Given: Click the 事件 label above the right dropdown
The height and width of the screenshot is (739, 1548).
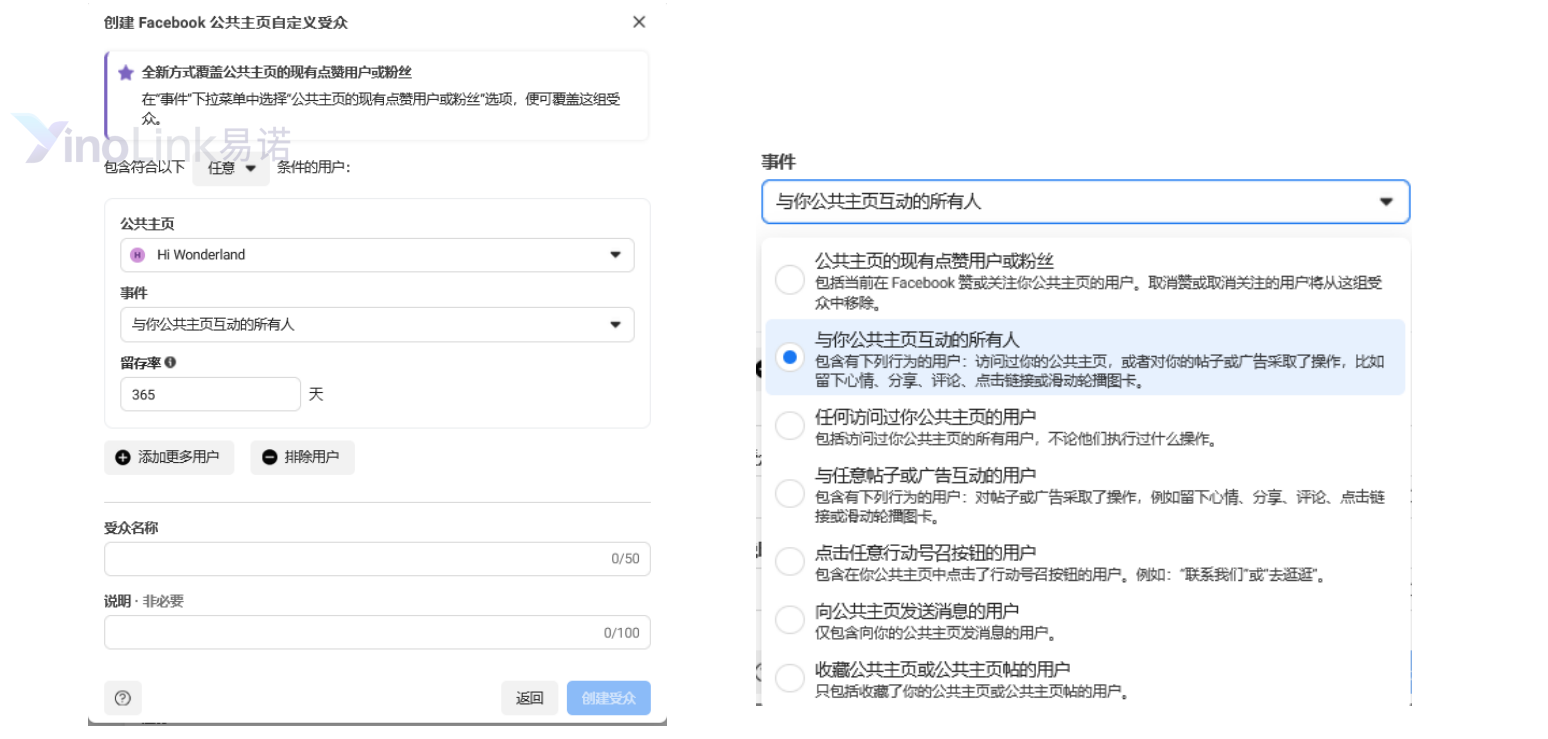Looking at the screenshot, I should point(778,161).
